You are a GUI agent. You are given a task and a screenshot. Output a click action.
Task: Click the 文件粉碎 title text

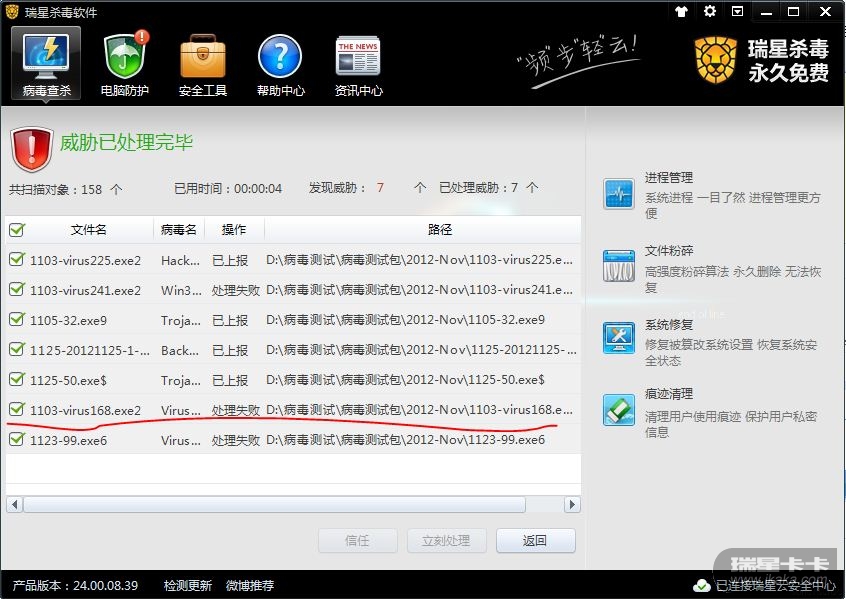668,251
